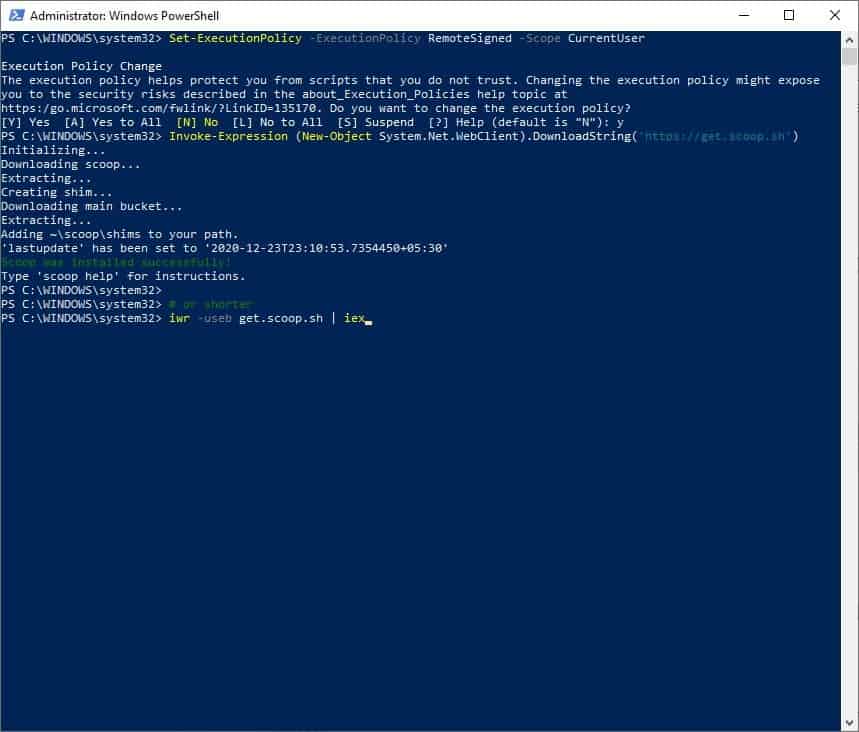Click the highlighted '[N] No' option
The image size is (859, 732).
click(197, 122)
